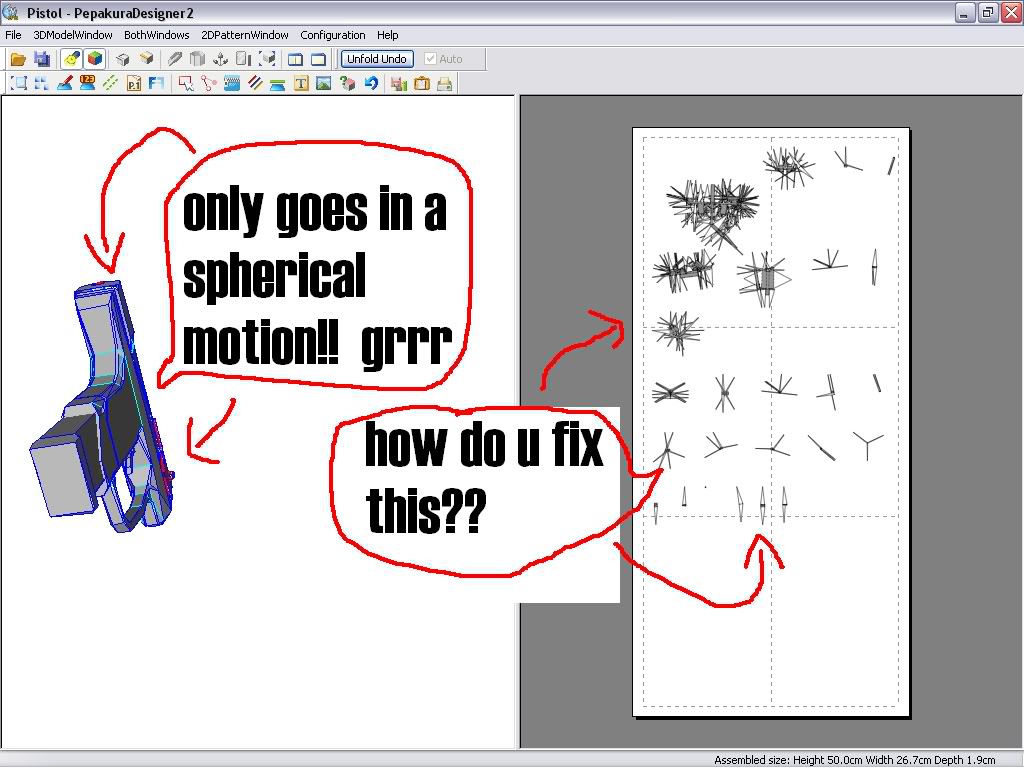
Task: Click the status bar 'Assembled size' text
Action: pyautogui.click(x=854, y=760)
